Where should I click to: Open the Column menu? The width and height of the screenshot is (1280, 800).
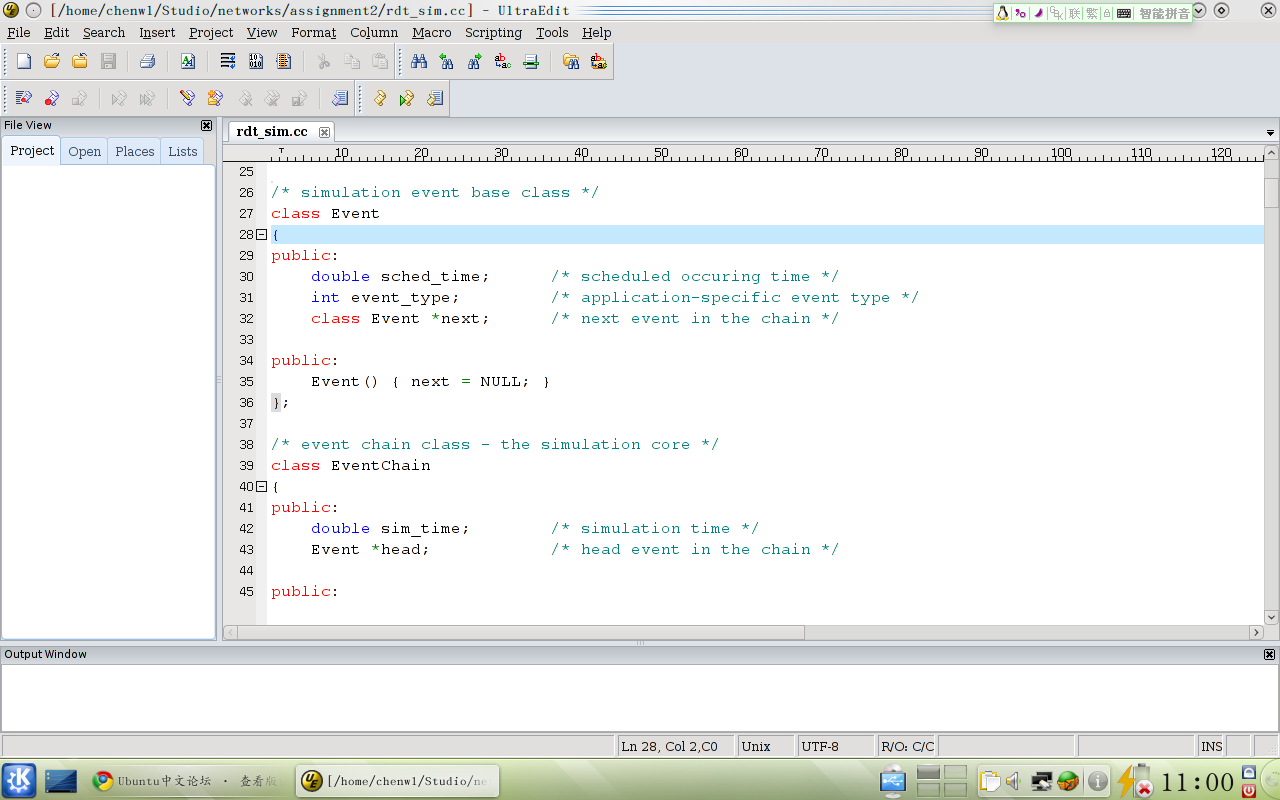[x=374, y=32]
